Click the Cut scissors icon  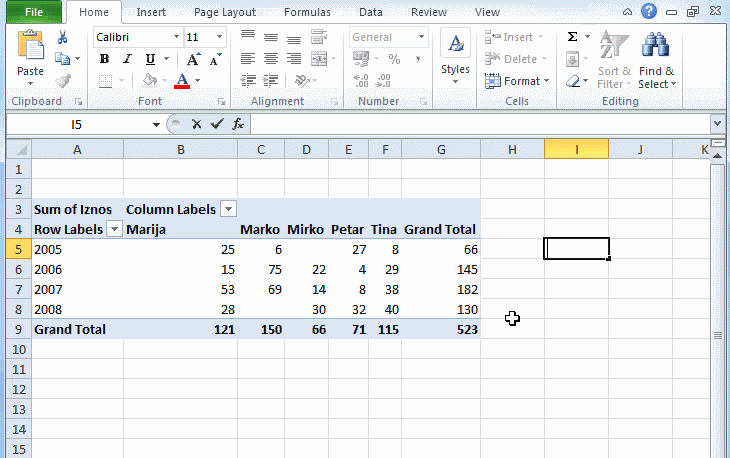[62, 38]
